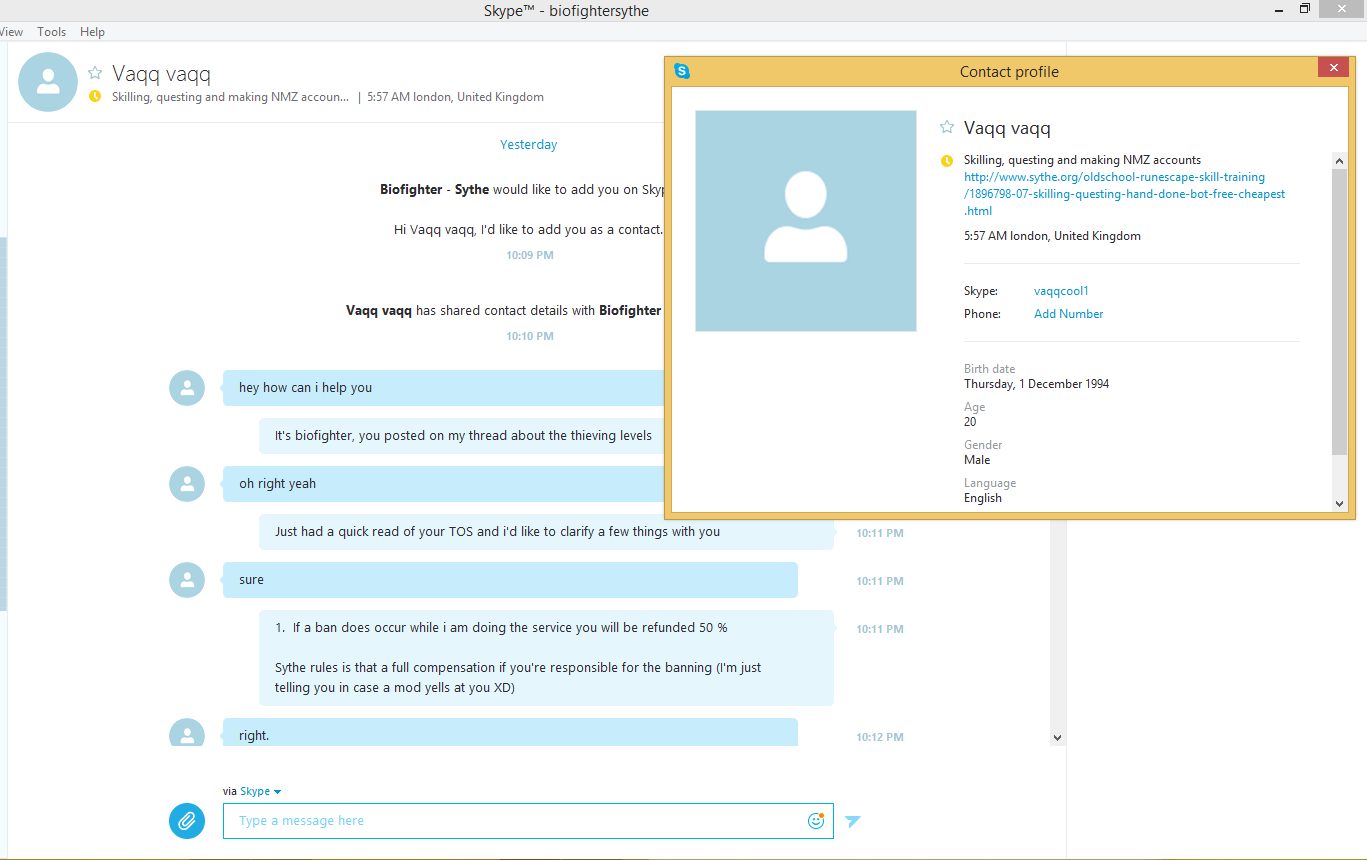
Task: Open the Help menu
Action: 92,32
